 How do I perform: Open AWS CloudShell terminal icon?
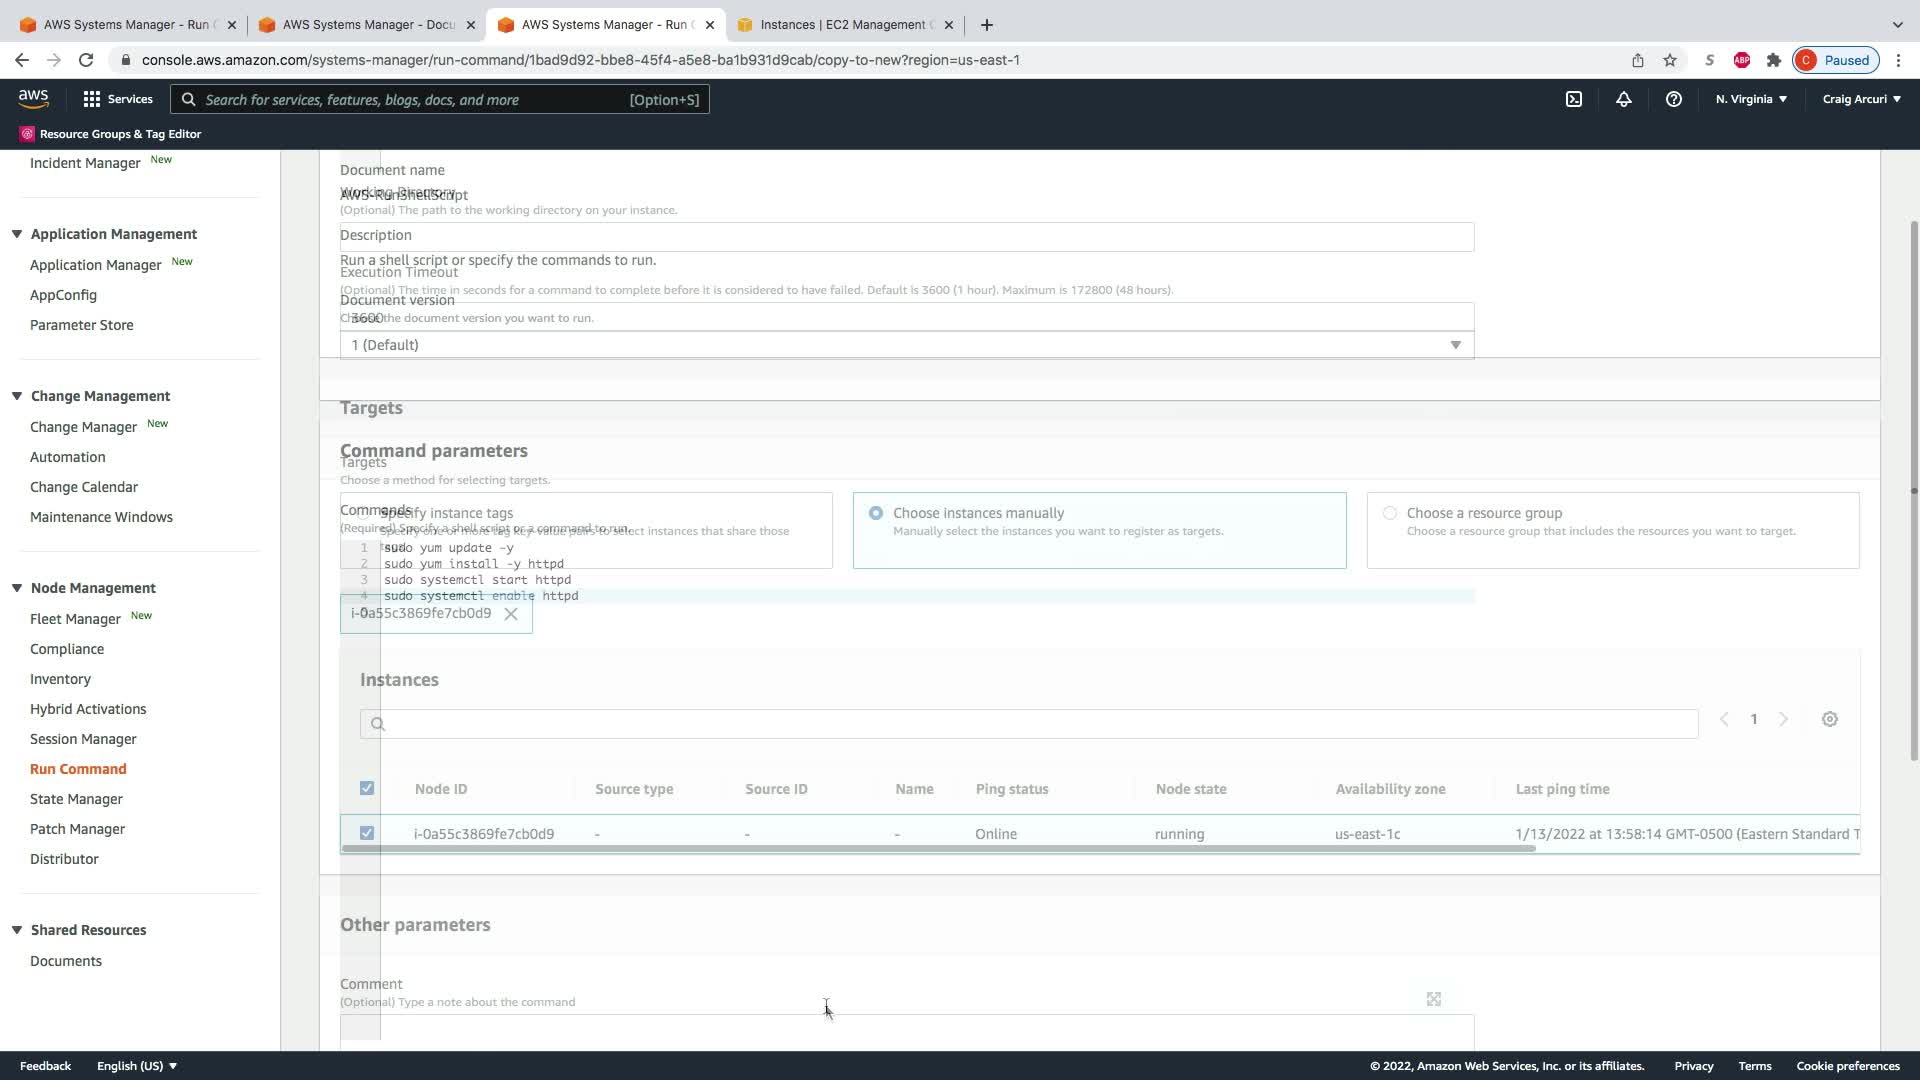(1574, 99)
